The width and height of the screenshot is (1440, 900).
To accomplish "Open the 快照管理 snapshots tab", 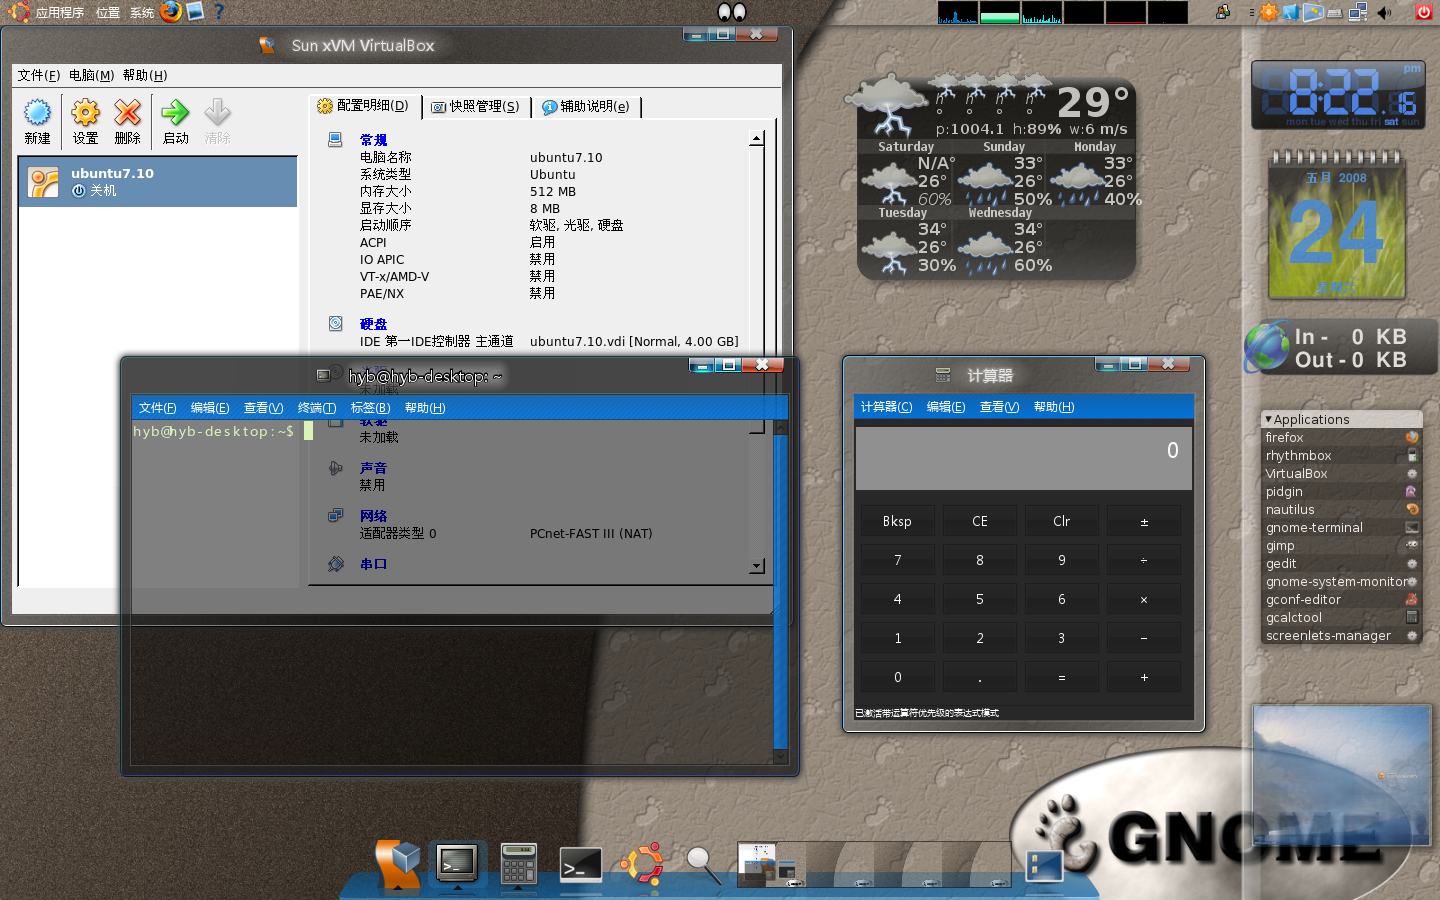I will tap(475, 107).
